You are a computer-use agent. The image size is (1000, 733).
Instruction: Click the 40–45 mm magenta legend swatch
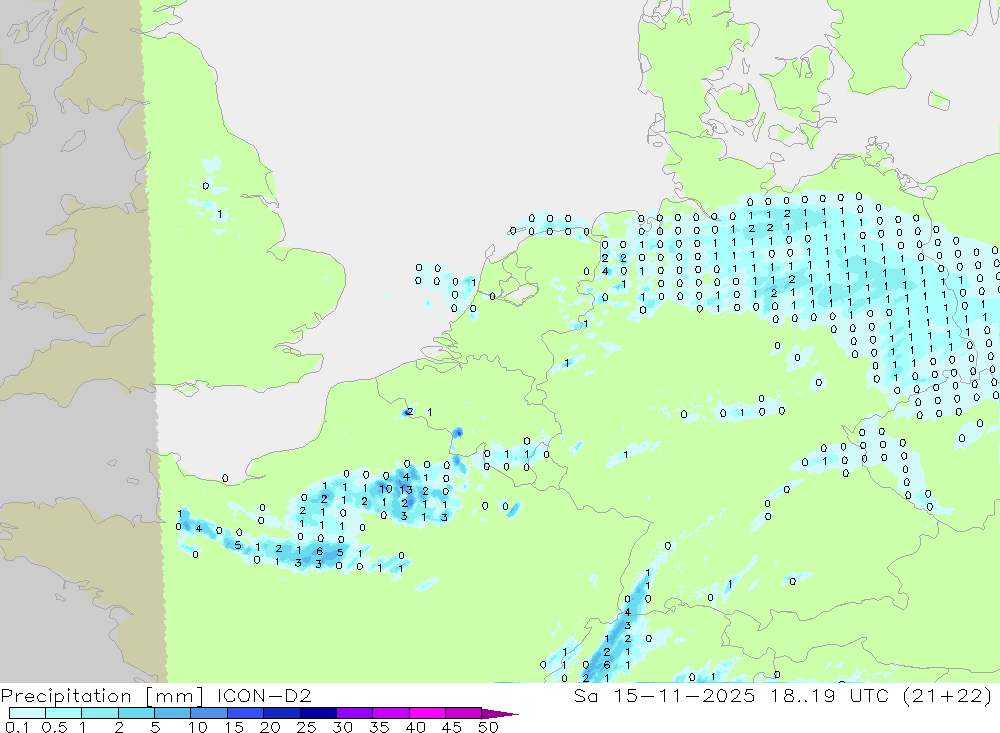[427, 713]
